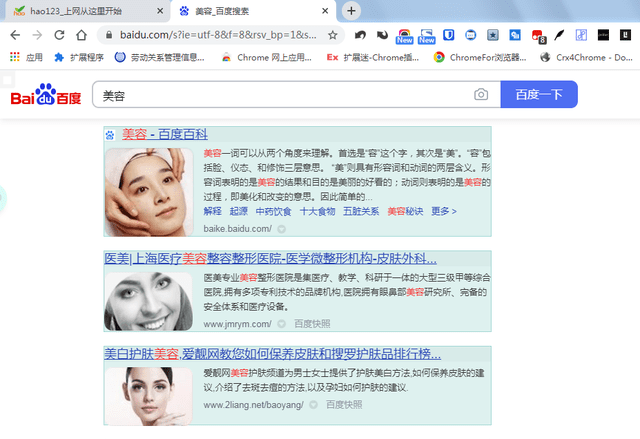Click rainbow extension icon with New badge

click(404, 36)
